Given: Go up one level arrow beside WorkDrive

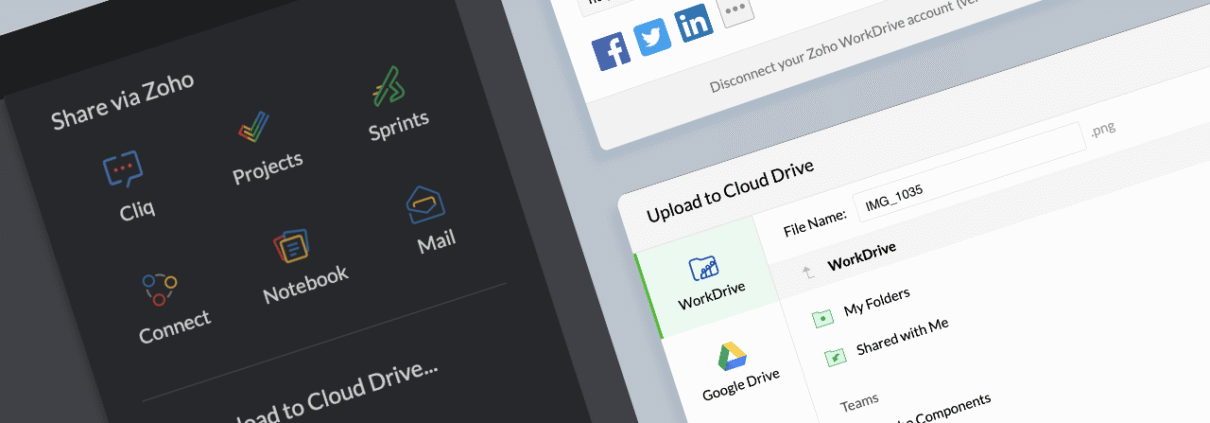Looking at the screenshot, I should 809,270.
